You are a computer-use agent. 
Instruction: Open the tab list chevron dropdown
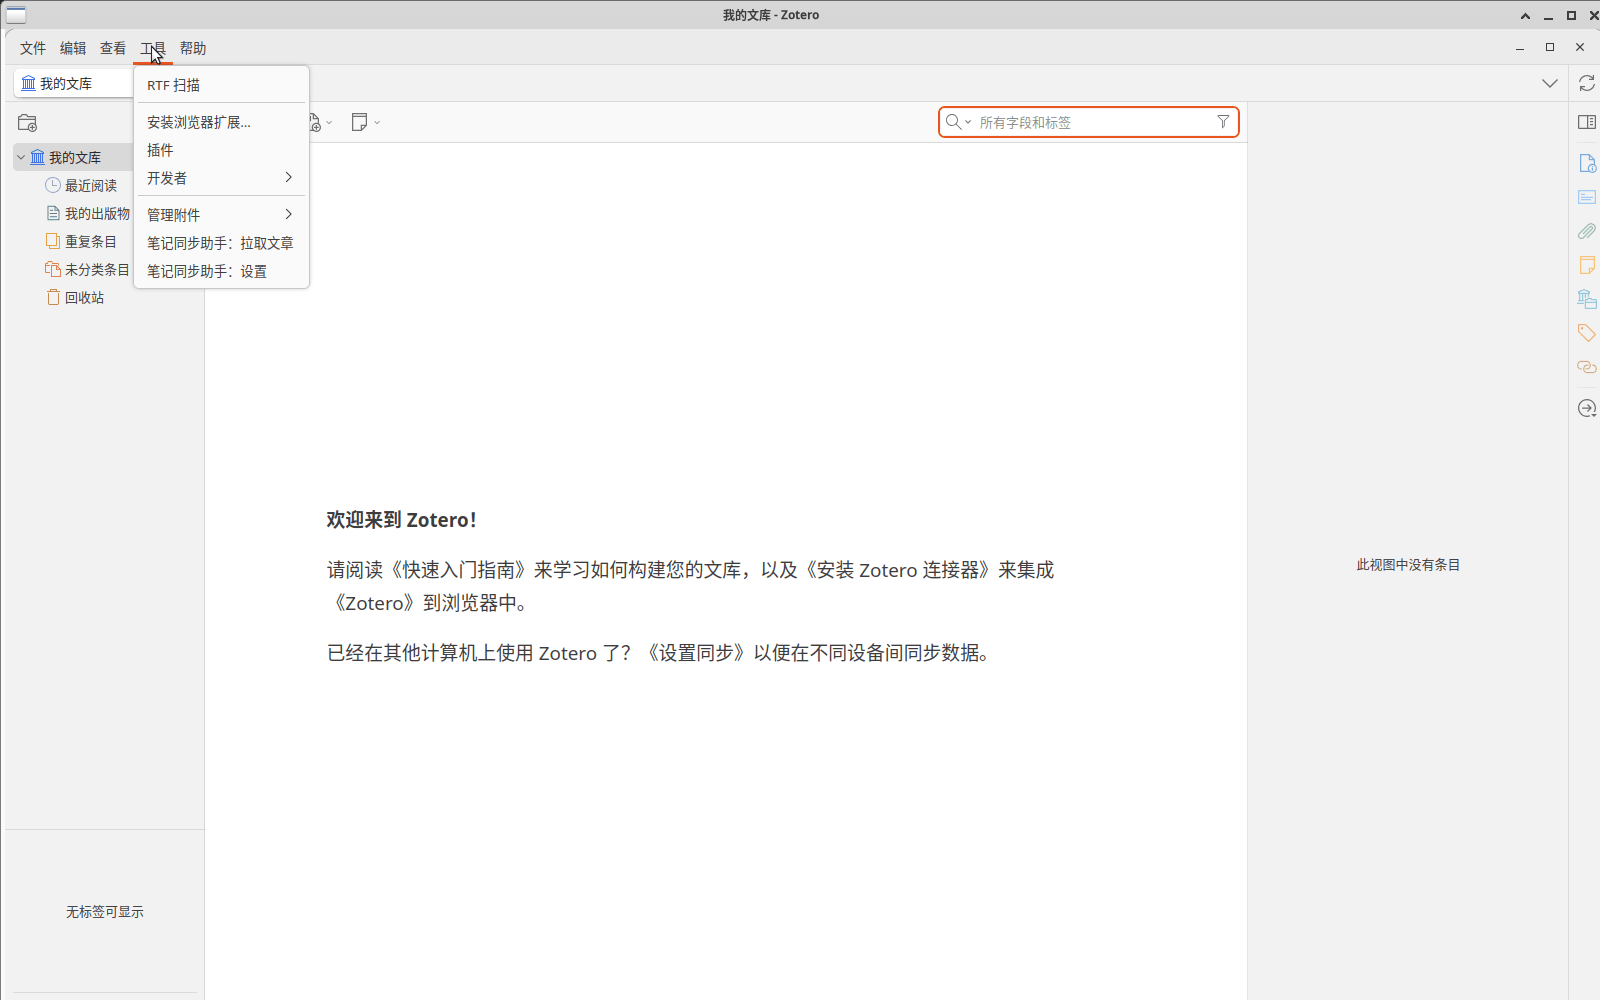(1549, 83)
